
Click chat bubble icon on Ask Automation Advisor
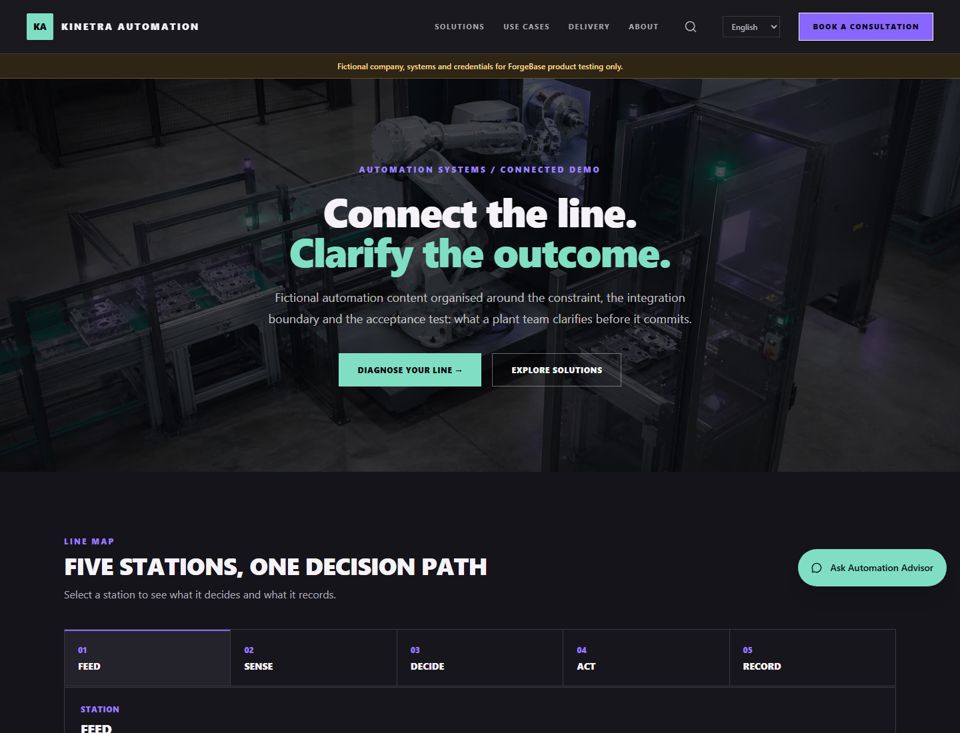(816, 568)
